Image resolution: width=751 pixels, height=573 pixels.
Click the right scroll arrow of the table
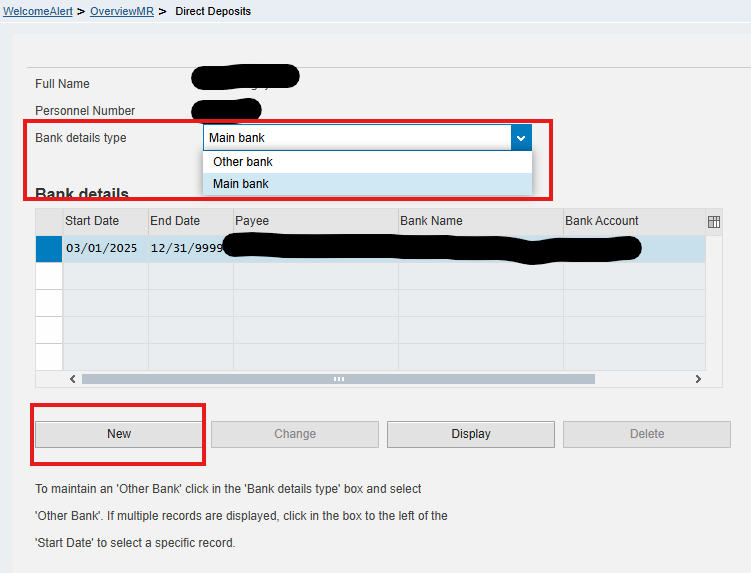(698, 379)
